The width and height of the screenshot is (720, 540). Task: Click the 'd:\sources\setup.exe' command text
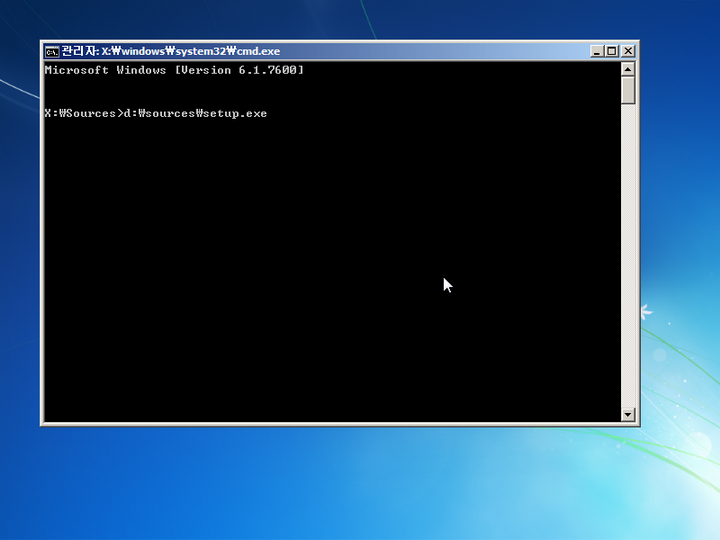pyautogui.click(x=195, y=113)
